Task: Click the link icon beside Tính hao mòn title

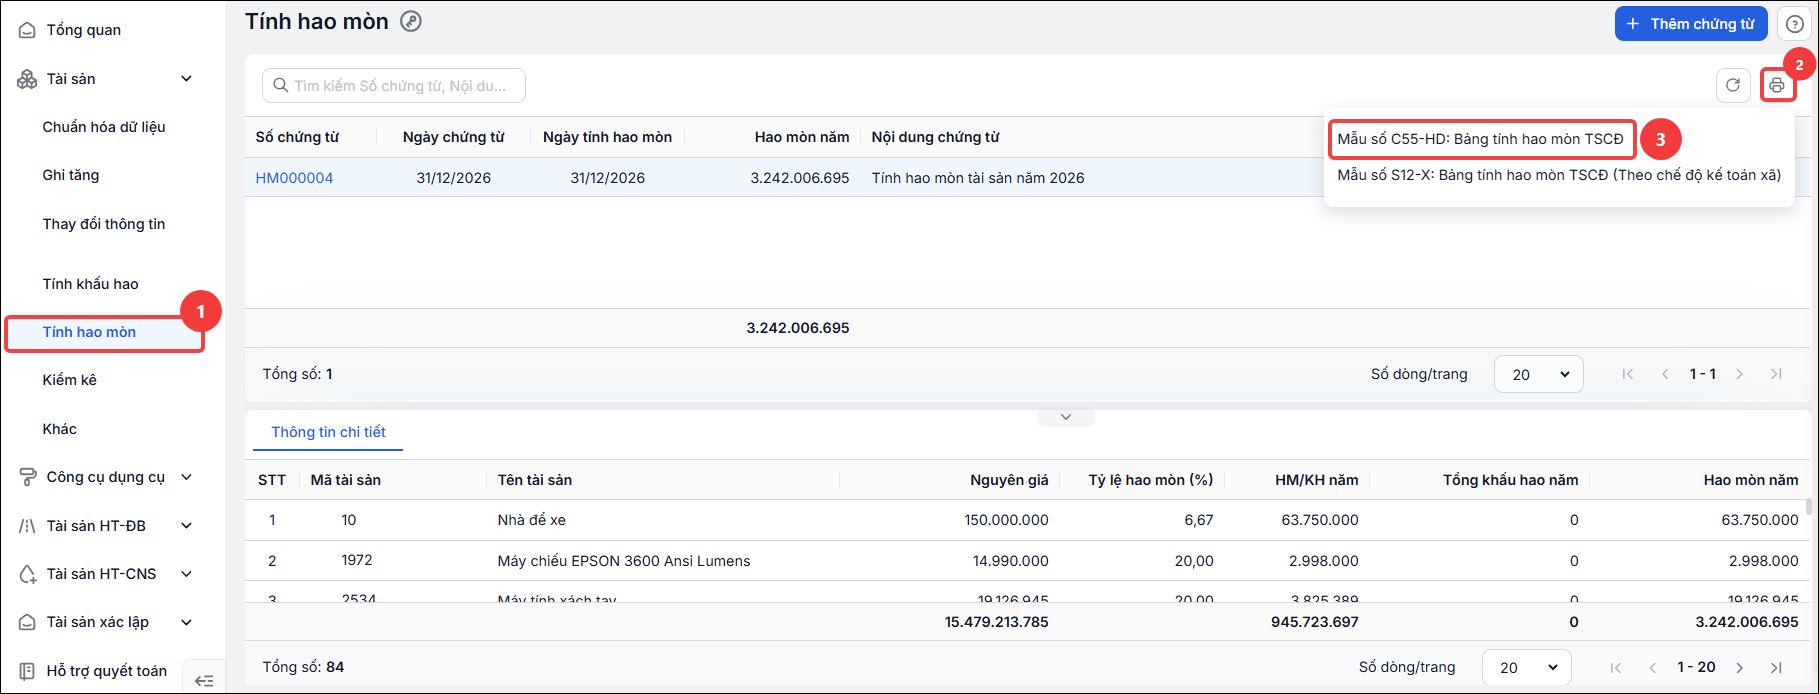Action: click(x=411, y=21)
